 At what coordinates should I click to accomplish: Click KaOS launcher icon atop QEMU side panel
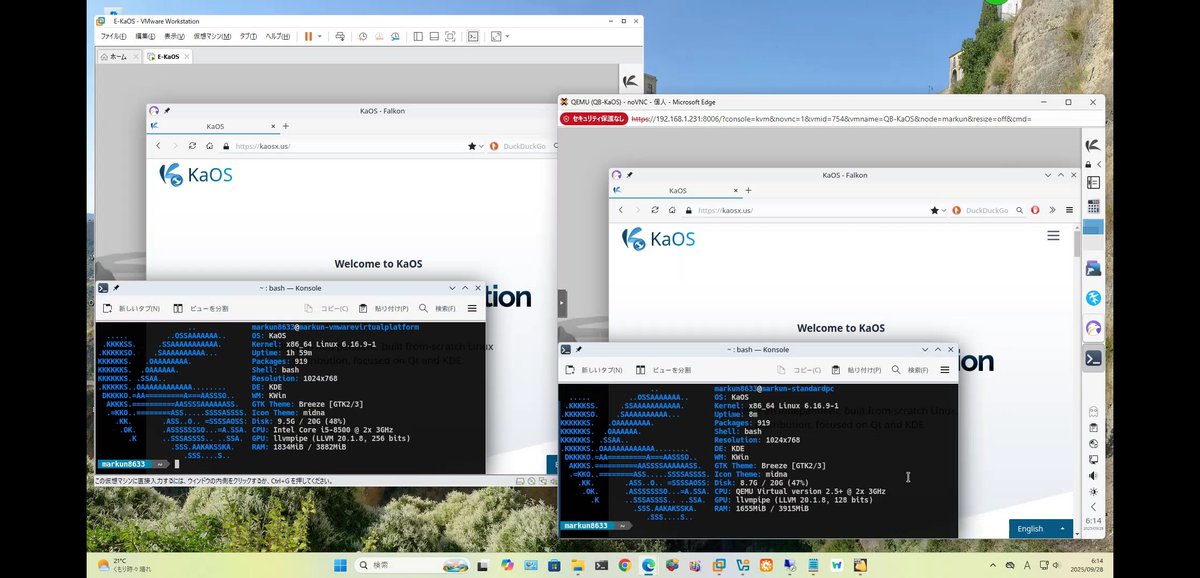click(1093, 144)
